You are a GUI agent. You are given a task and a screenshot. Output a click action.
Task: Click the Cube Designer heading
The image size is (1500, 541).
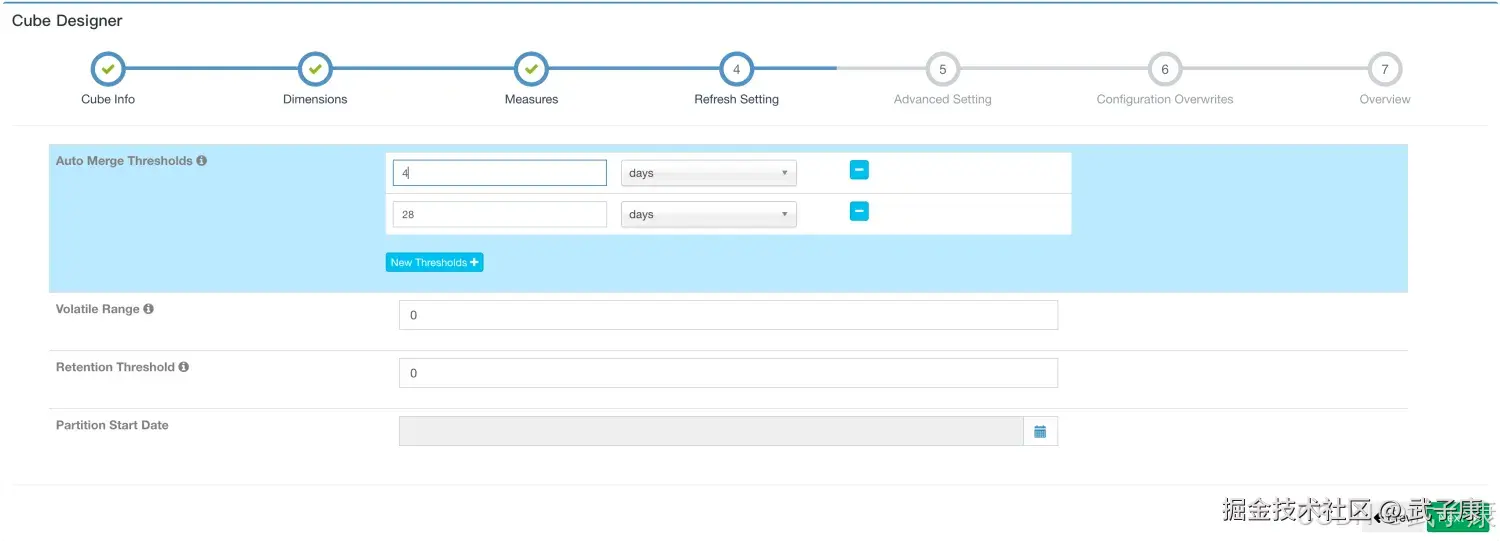[x=67, y=20]
